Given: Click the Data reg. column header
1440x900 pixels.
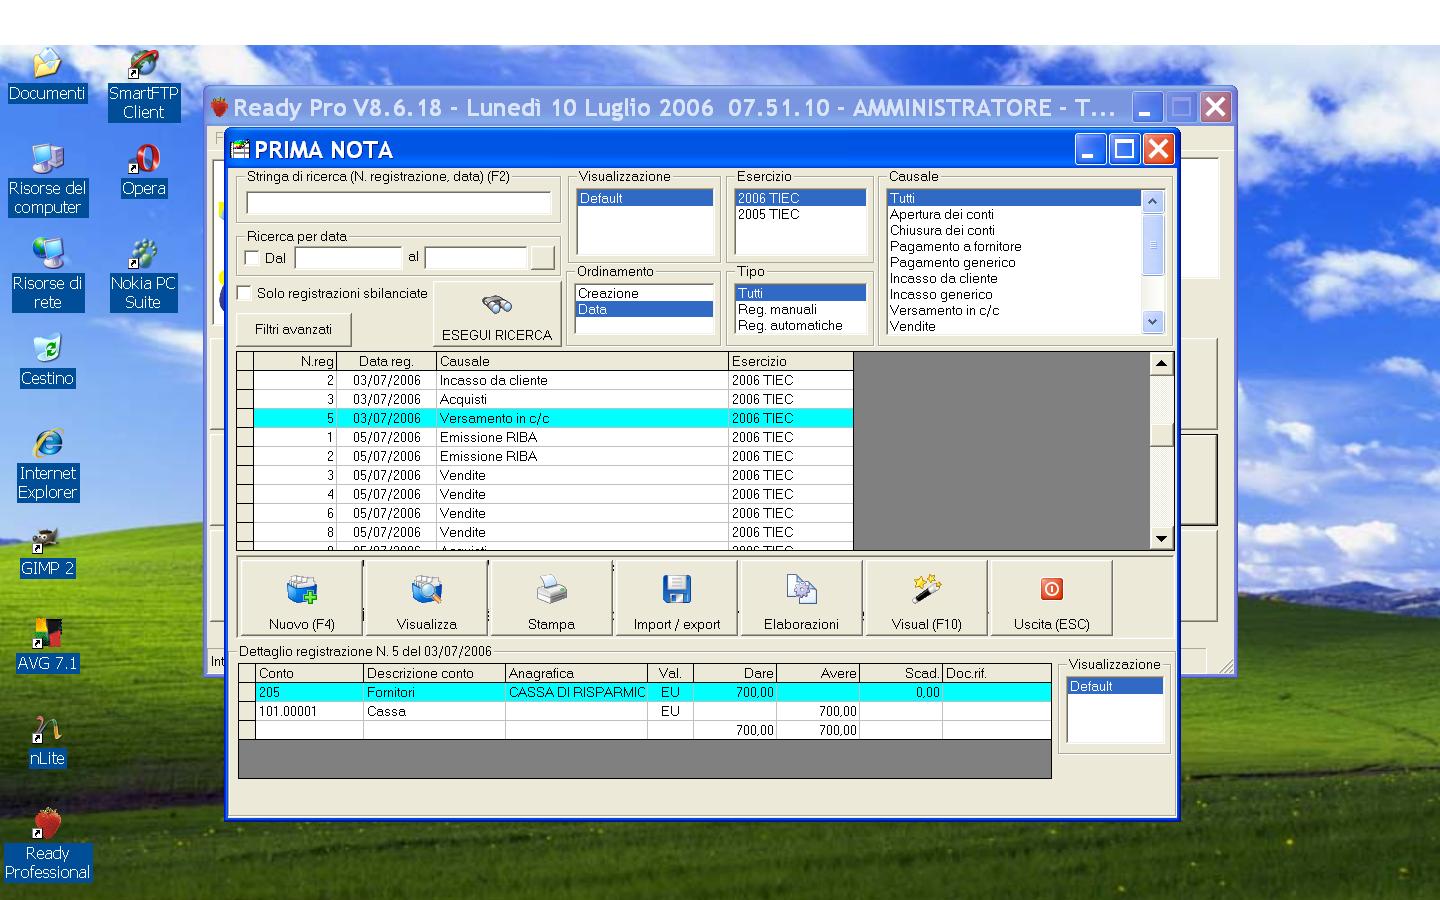Looking at the screenshot, I should [387, 361].
